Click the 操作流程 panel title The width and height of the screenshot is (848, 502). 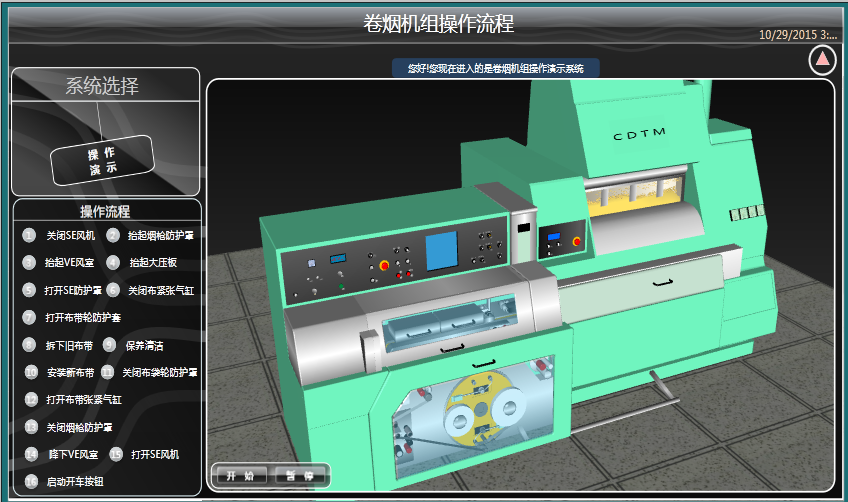coord(105,211)
